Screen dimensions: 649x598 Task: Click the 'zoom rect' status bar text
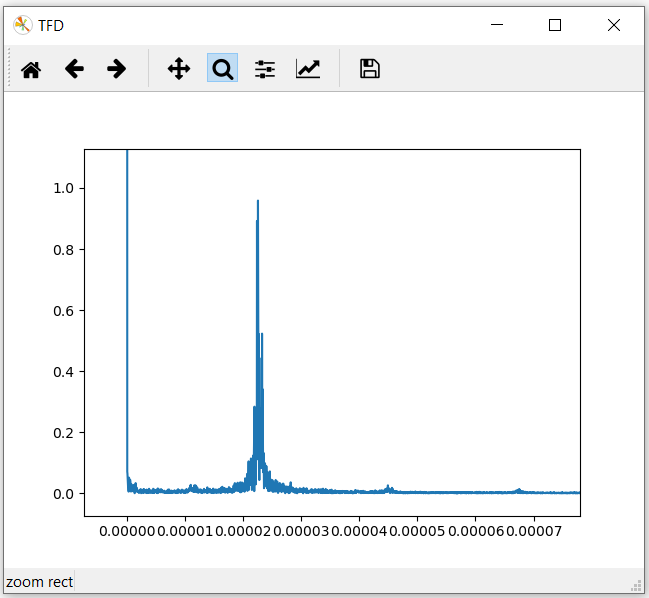click(39, 582)
